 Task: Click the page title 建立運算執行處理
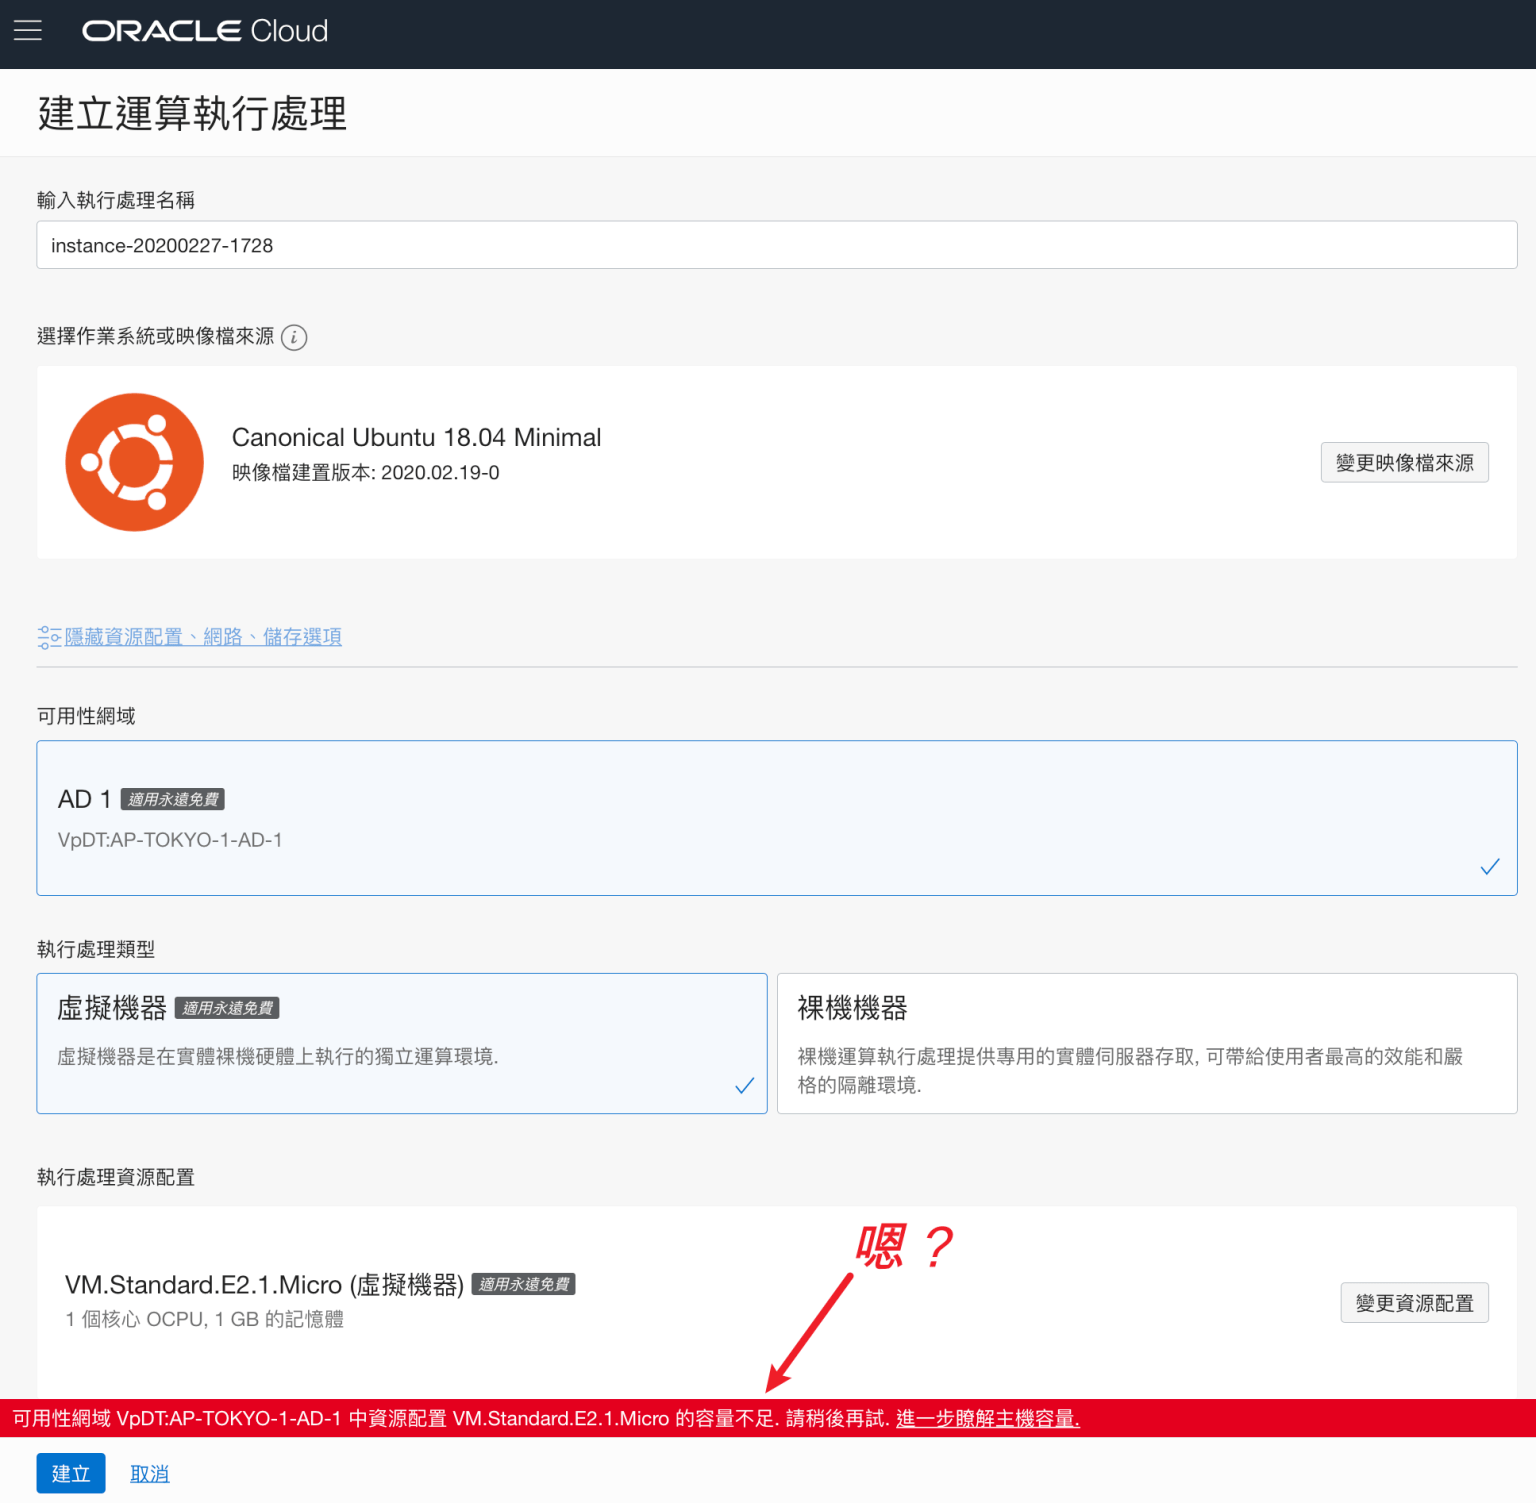click(x=192, y=114)
